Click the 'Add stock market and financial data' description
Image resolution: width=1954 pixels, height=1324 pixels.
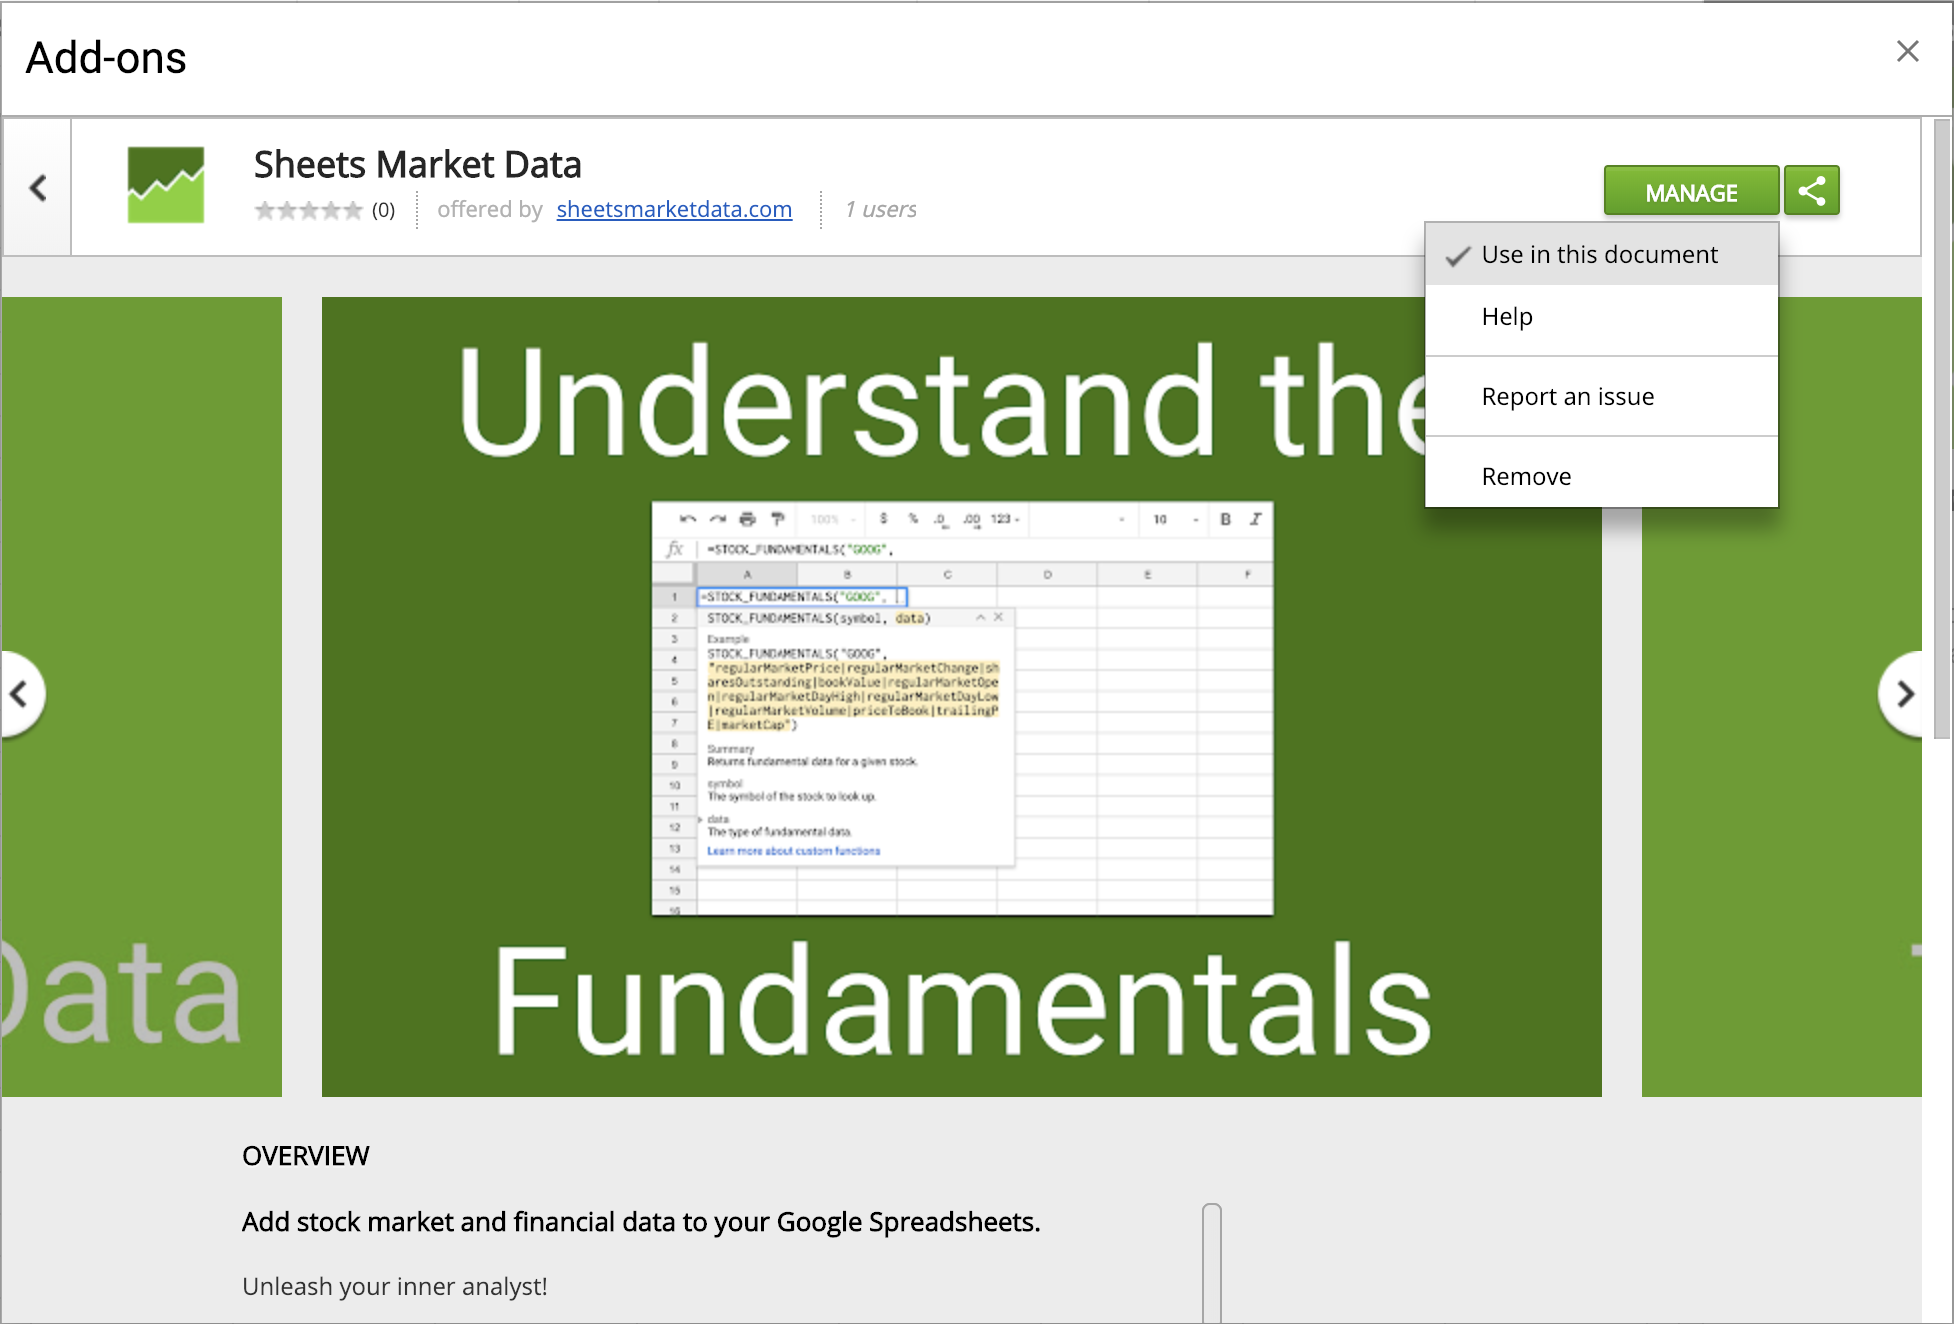641,1222
